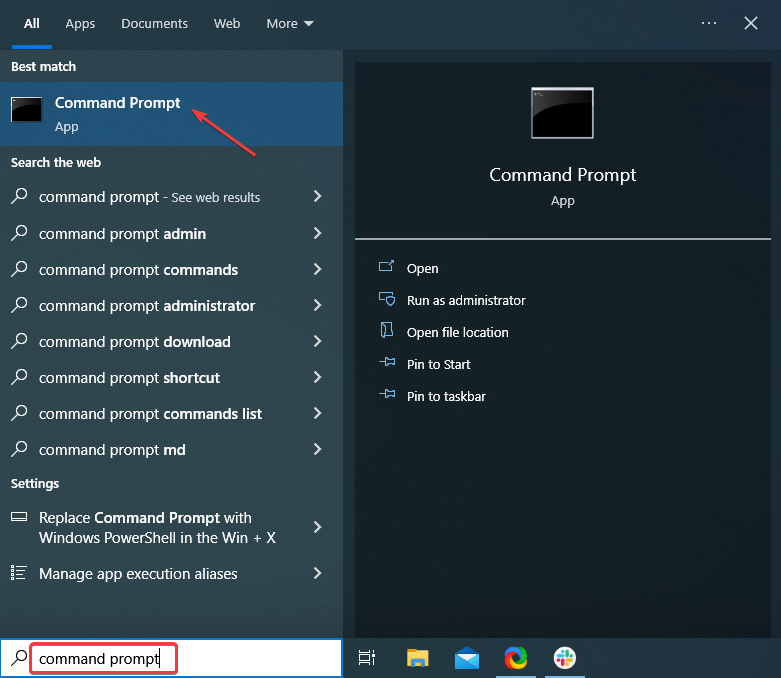Select 'command prompt md' suggestion
The image size is (781, 678).
pos(171,449)
